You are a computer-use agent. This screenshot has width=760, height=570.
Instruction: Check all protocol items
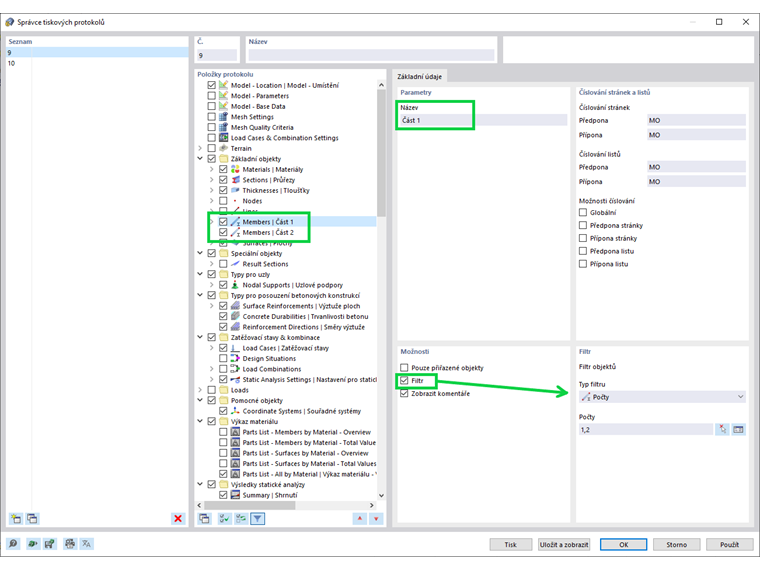coord(224,519)
